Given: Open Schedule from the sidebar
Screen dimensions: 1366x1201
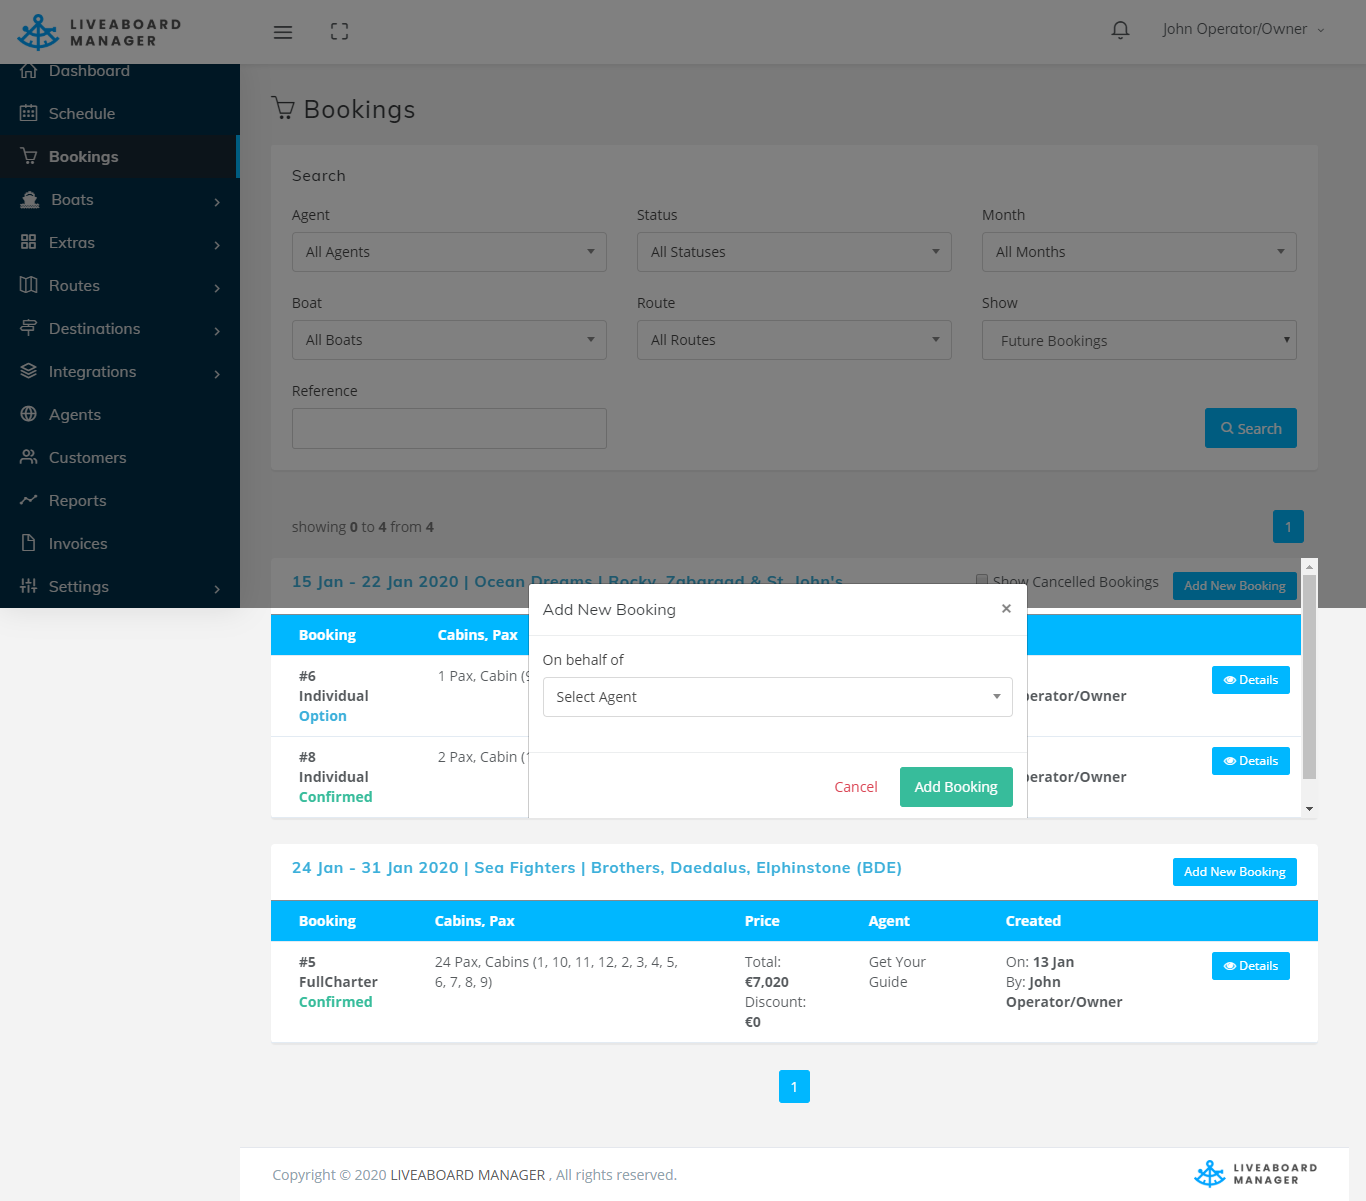Looking at the screenshot, I should [81, 114].
